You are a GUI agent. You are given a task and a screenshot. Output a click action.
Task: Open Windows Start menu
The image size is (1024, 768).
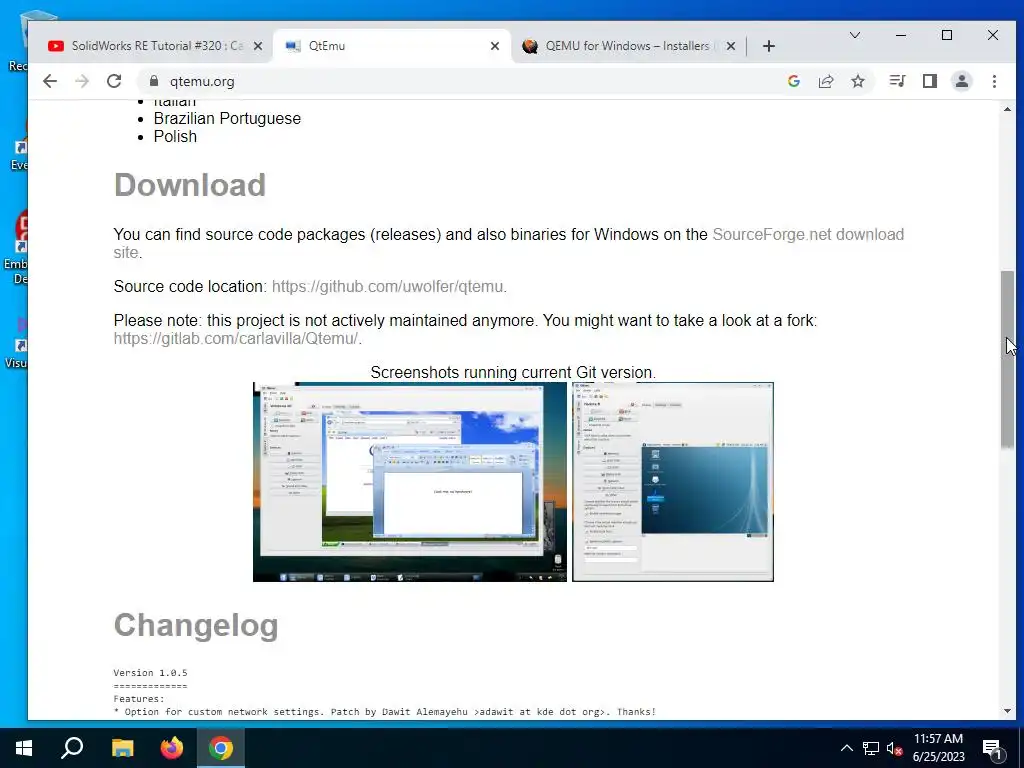click(x=24, y=748)
